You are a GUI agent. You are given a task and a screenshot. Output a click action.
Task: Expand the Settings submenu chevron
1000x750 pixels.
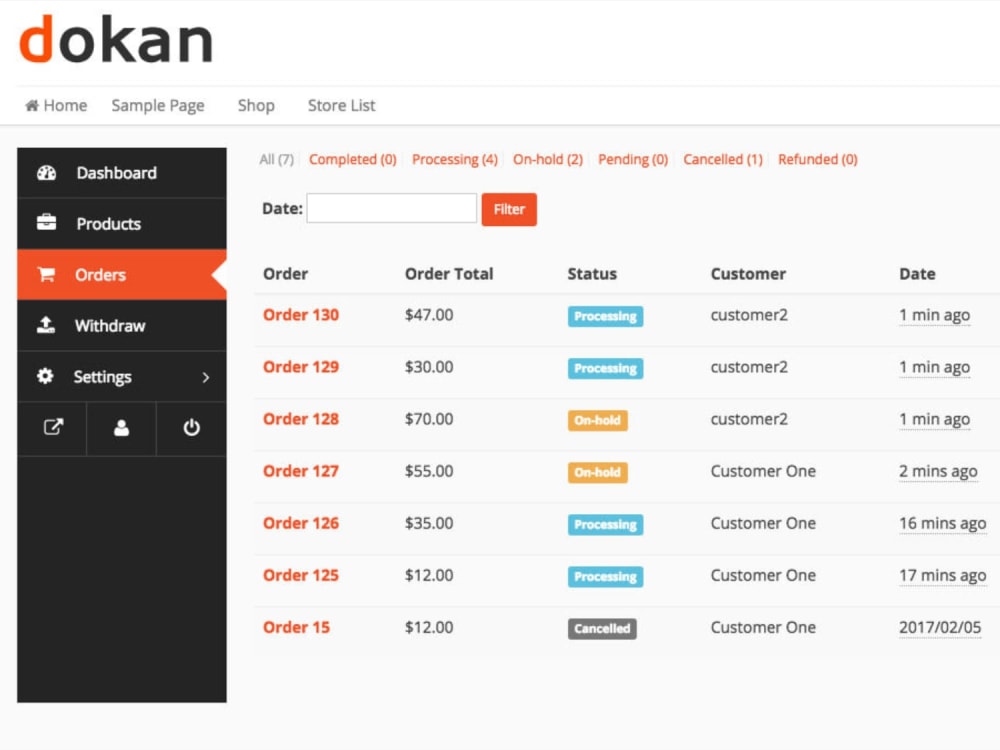[x=205, y=378]
